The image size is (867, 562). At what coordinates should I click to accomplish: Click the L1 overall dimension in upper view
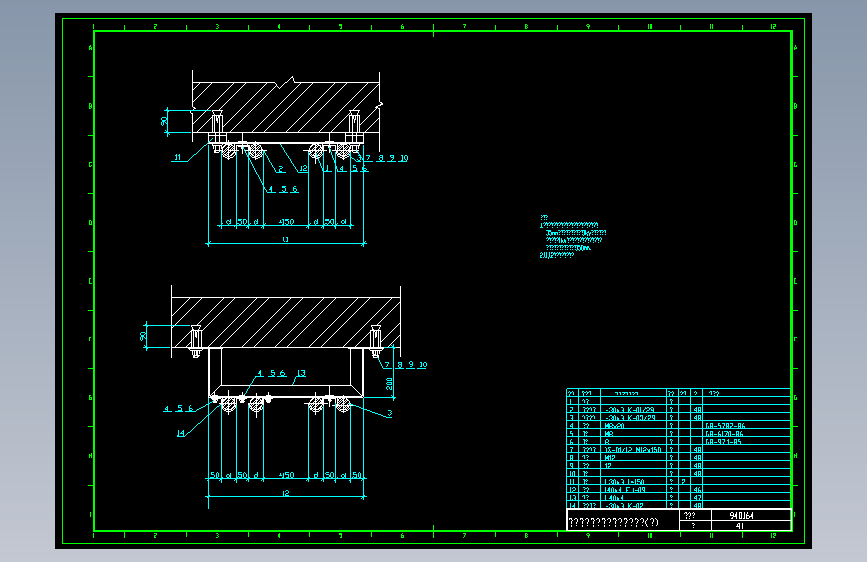coord(285,239)
